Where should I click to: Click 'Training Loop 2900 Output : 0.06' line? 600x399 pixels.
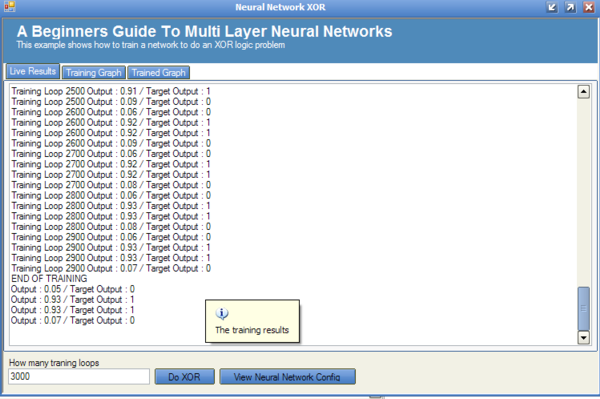pyautogui.click(x=111, y=237)
